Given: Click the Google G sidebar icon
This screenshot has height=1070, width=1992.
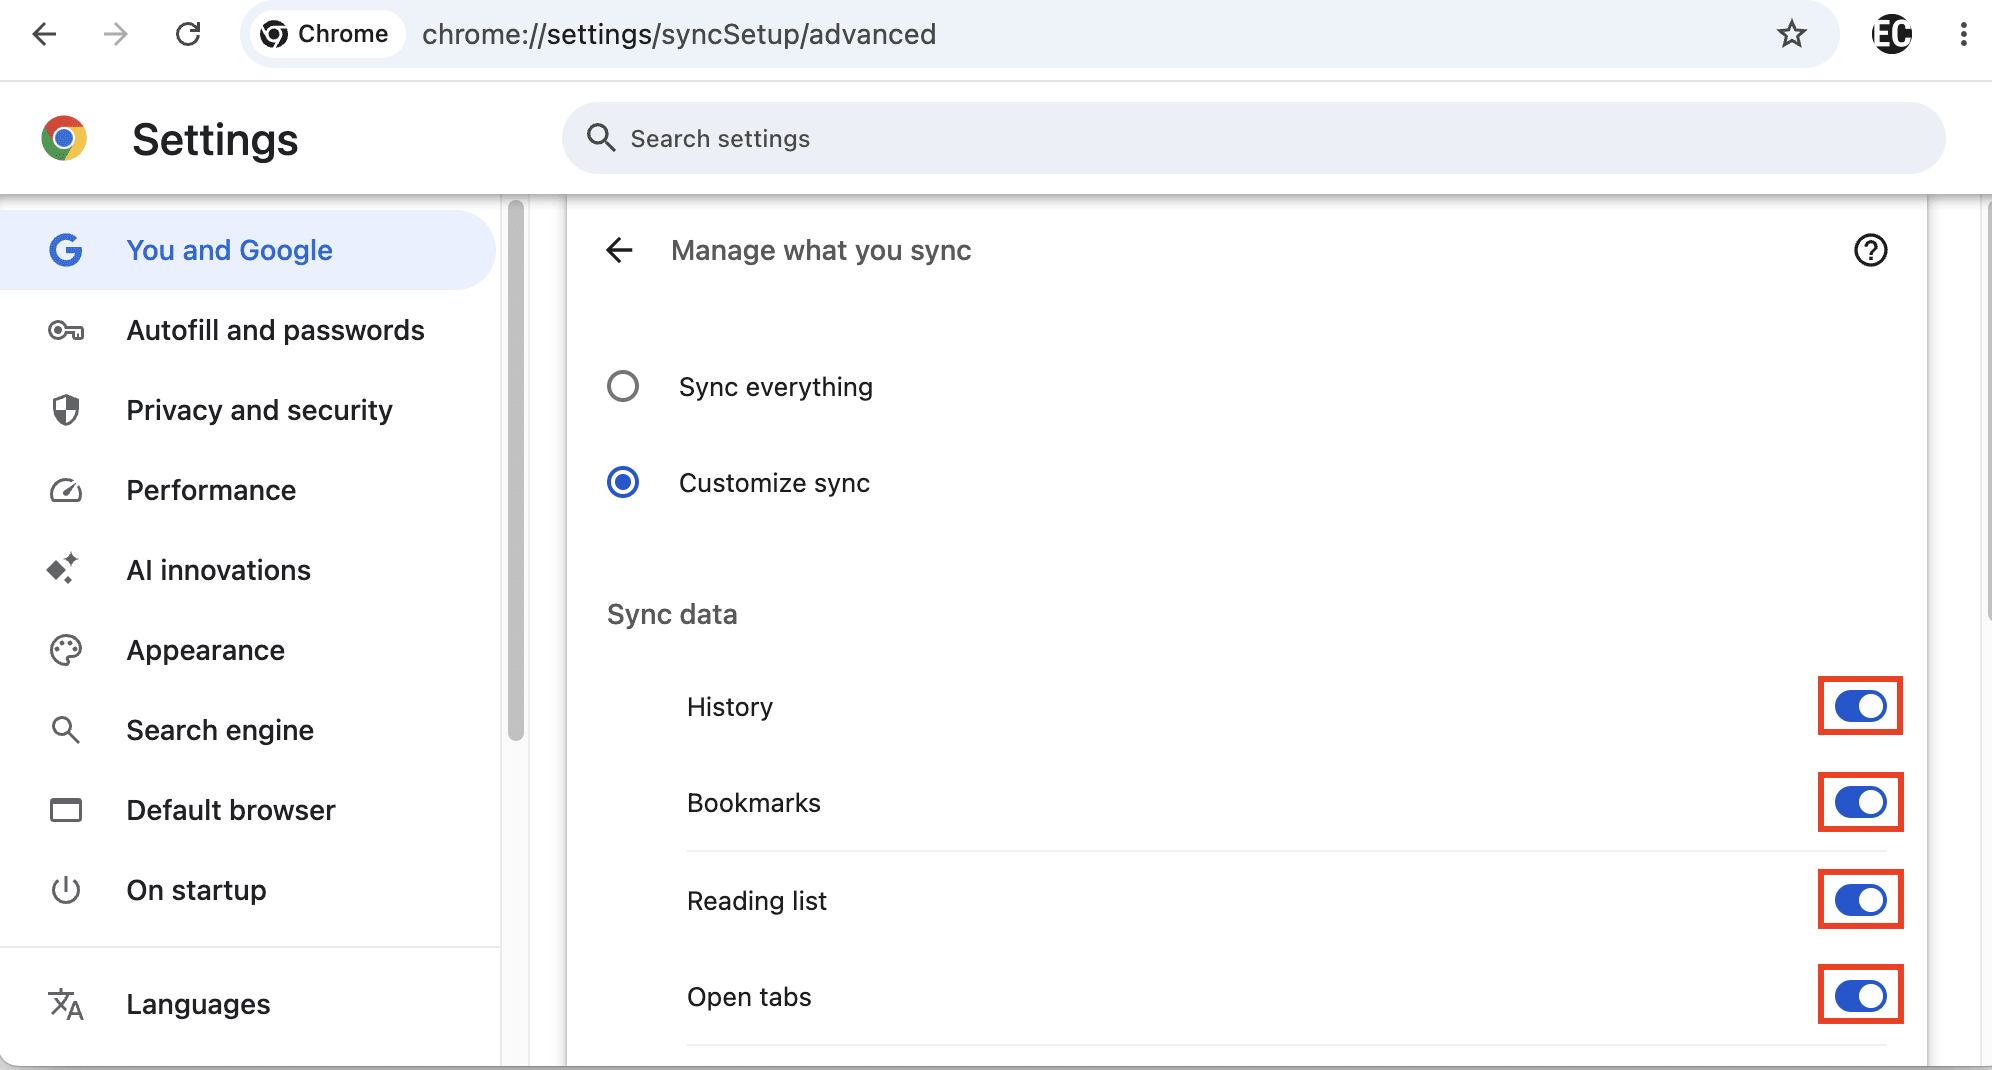Looking at the screenshot, I should [66, 250].
